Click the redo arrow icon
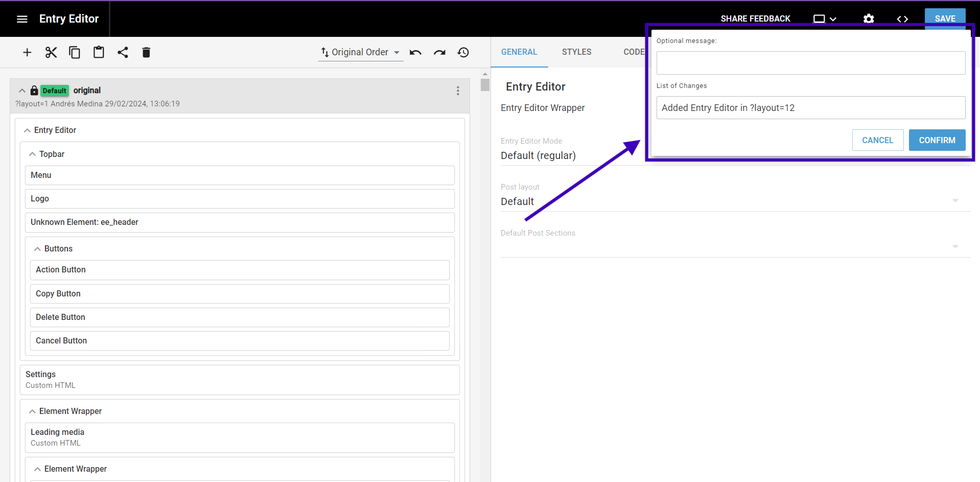The height and width of the screenshot is (482, 980). (439, 52)
